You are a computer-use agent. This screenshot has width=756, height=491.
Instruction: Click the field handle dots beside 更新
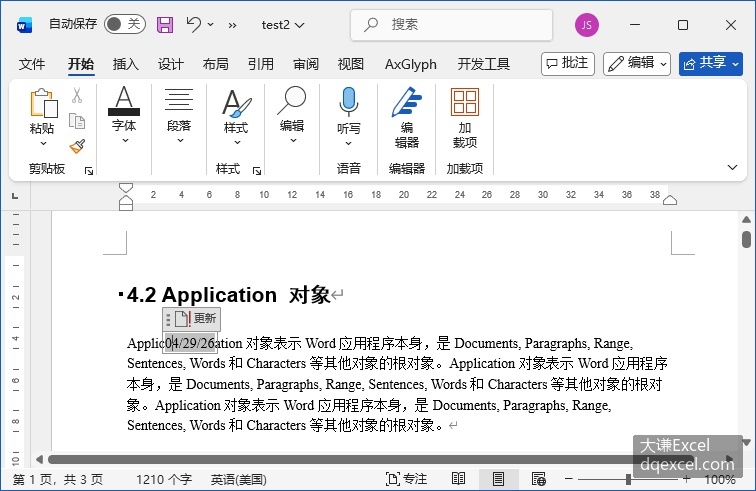pyautogui.click(x=168, y=319)
